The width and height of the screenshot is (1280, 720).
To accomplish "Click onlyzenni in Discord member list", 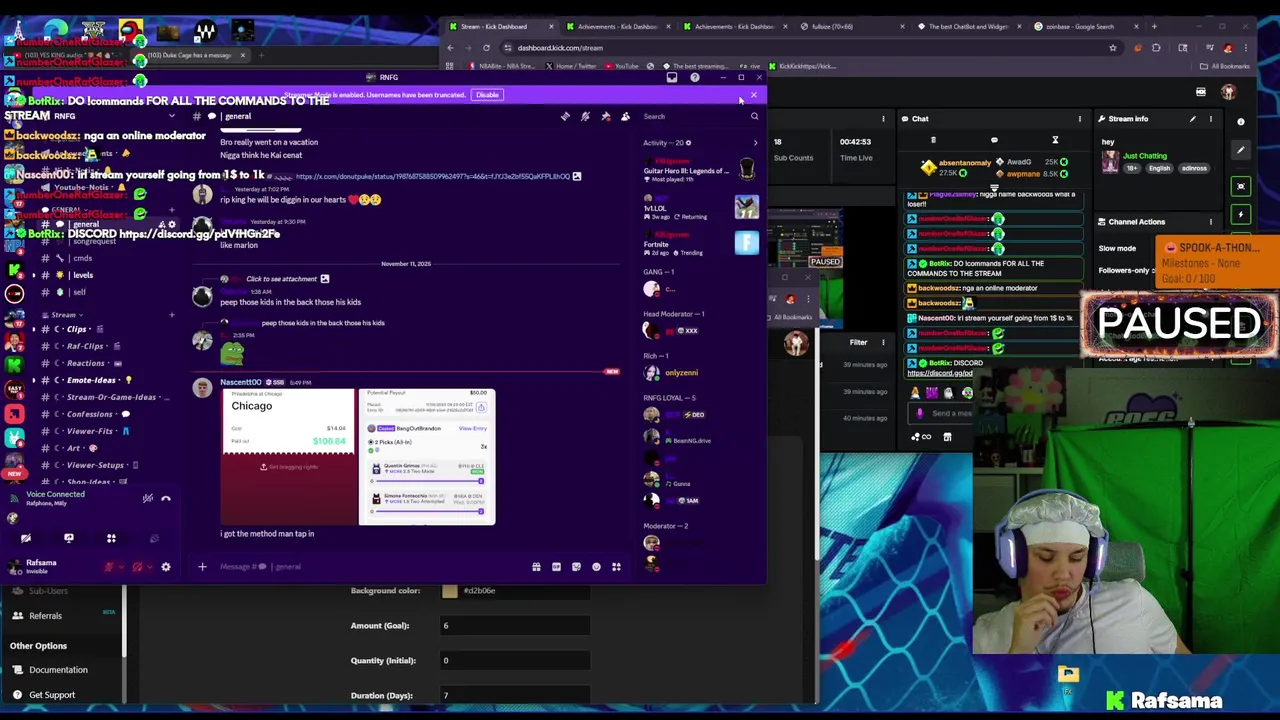I will pyautogui.click(x=681, y=373).
